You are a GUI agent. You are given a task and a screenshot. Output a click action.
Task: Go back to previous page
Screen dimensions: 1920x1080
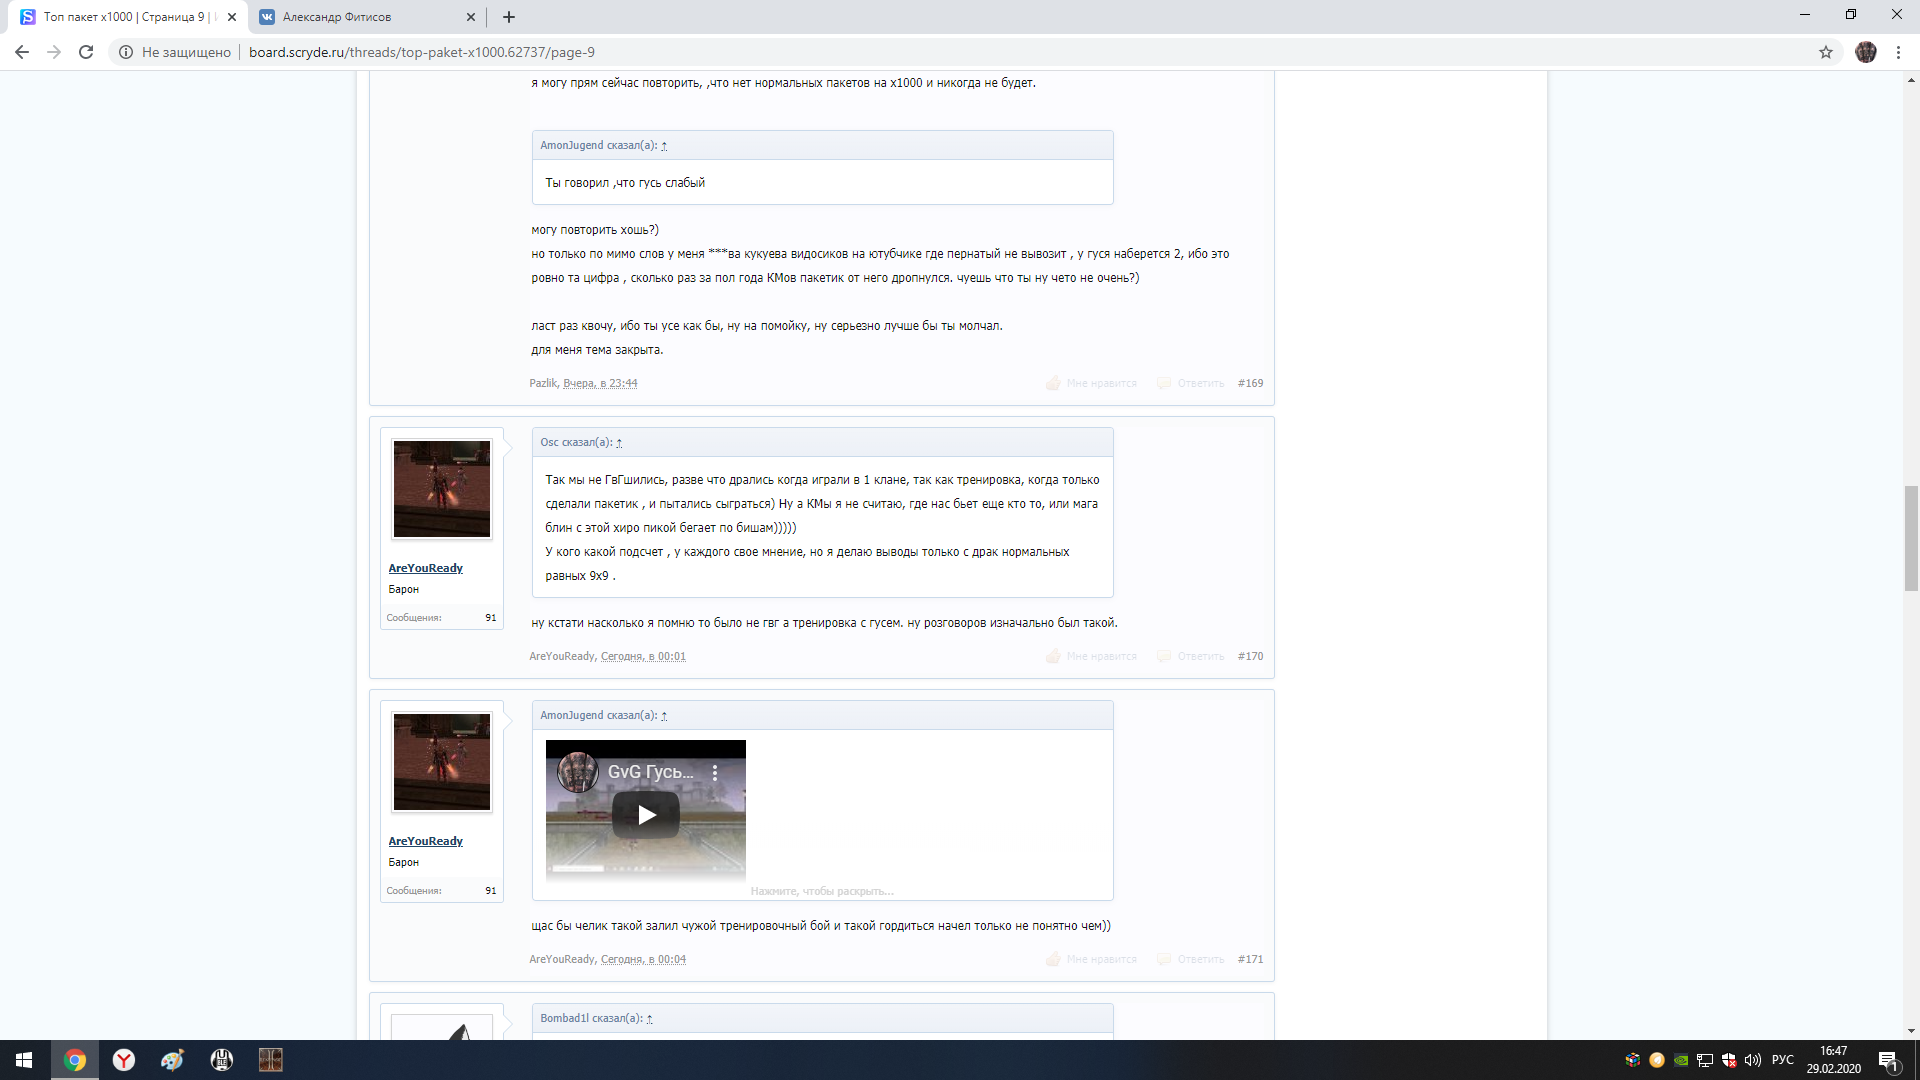[x=22, y=52]
